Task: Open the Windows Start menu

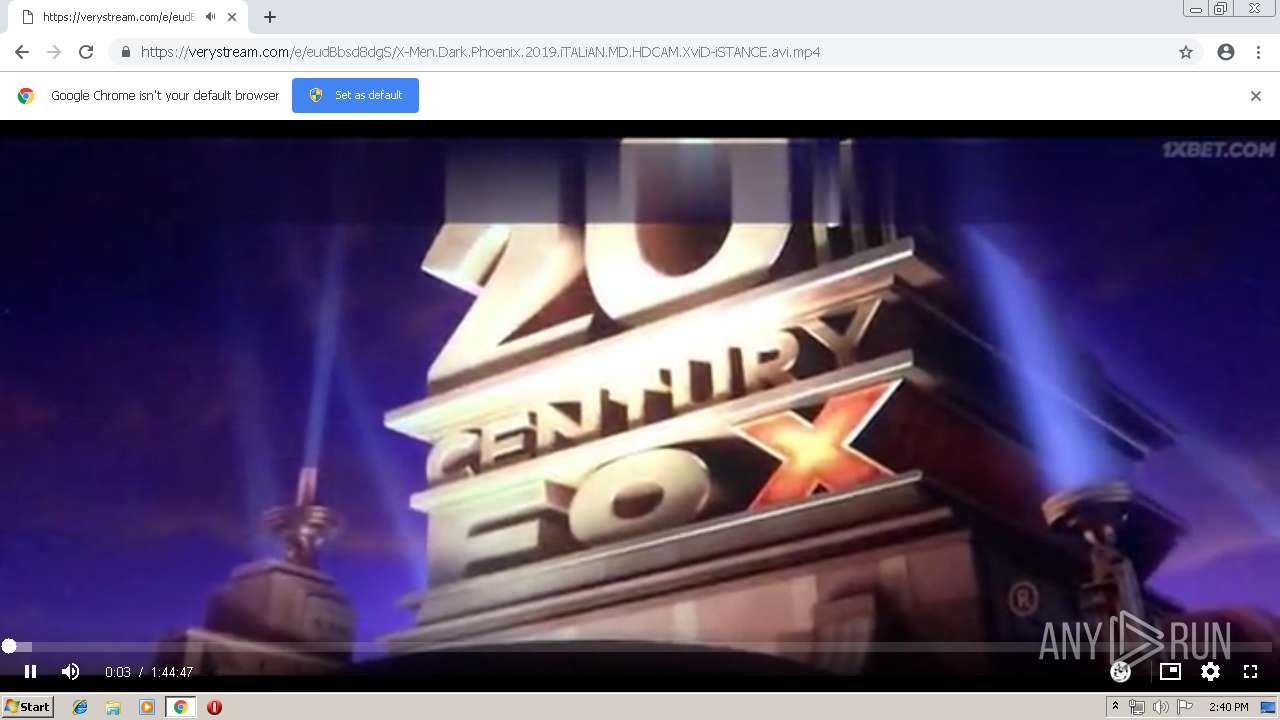Action: coord(27,707)
